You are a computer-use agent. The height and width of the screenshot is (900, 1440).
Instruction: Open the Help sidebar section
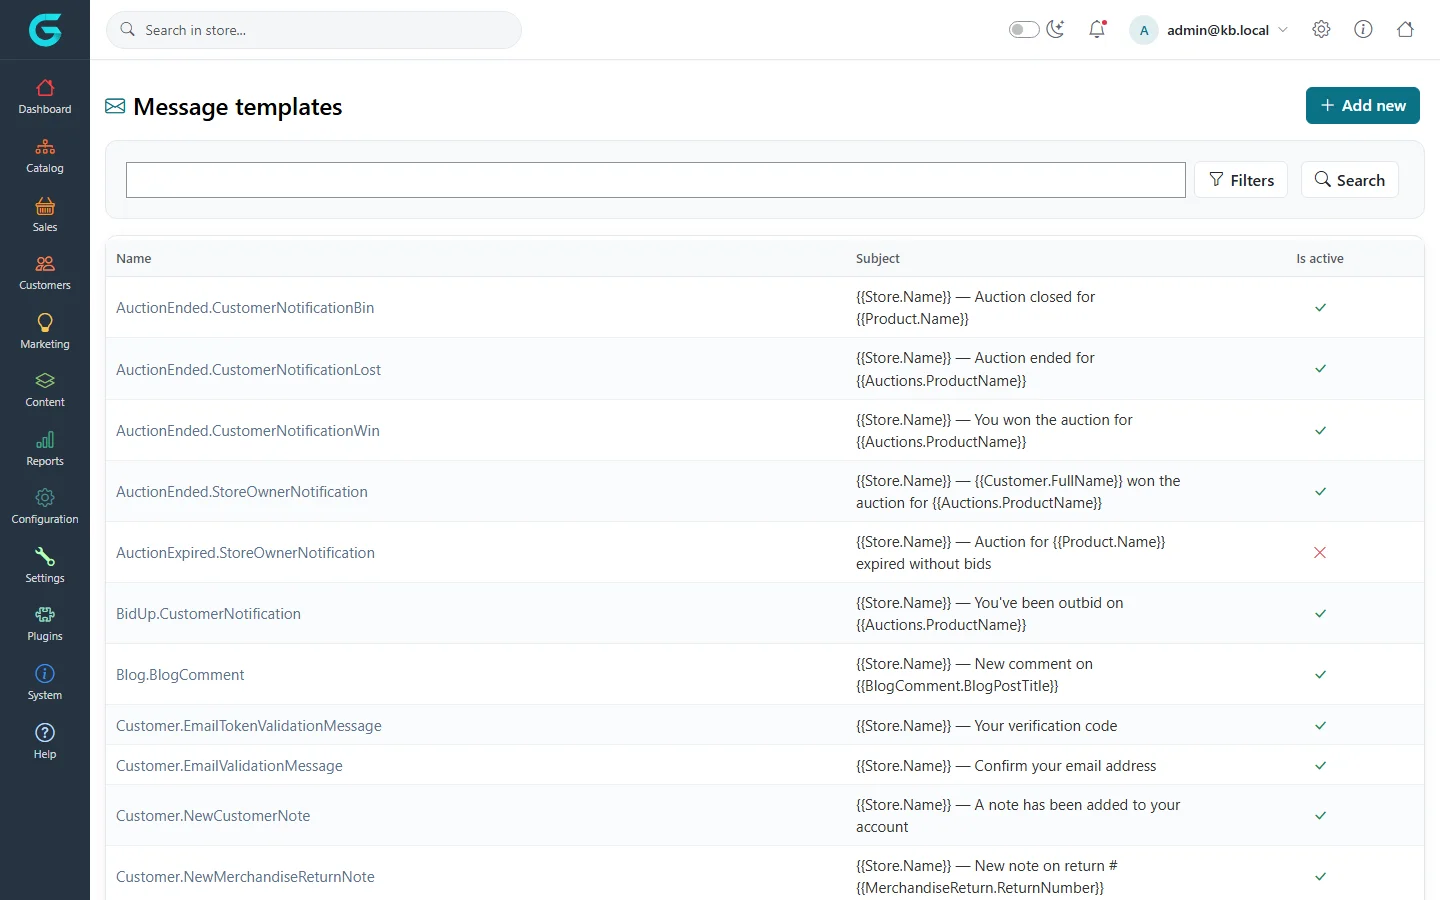pos(45,742)
